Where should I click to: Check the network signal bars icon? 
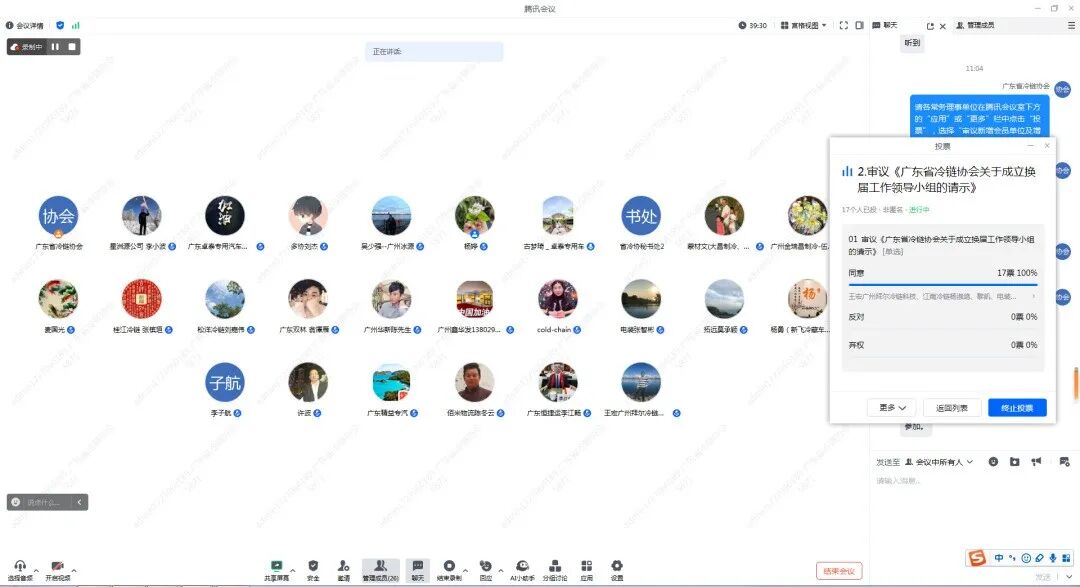click(76, 25)
